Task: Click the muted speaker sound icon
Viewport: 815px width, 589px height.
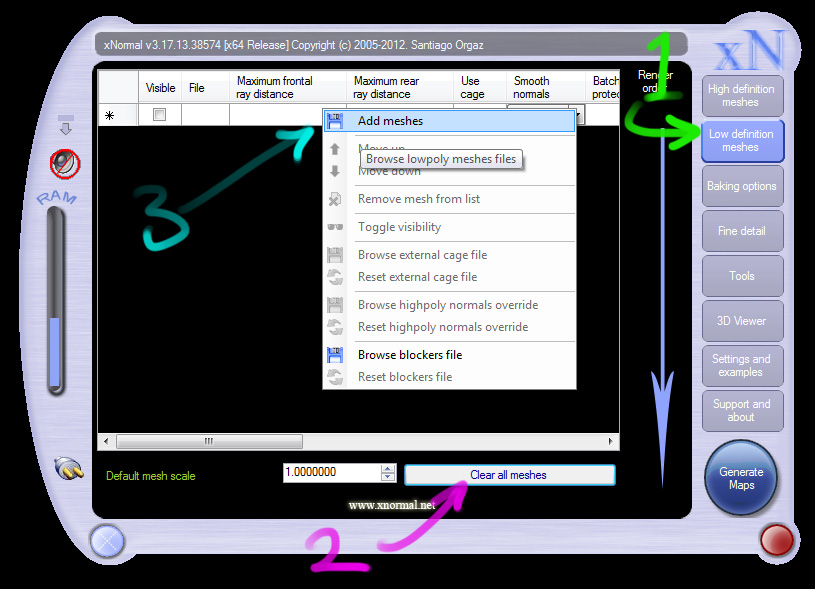Action: click(x=65, y=164)
